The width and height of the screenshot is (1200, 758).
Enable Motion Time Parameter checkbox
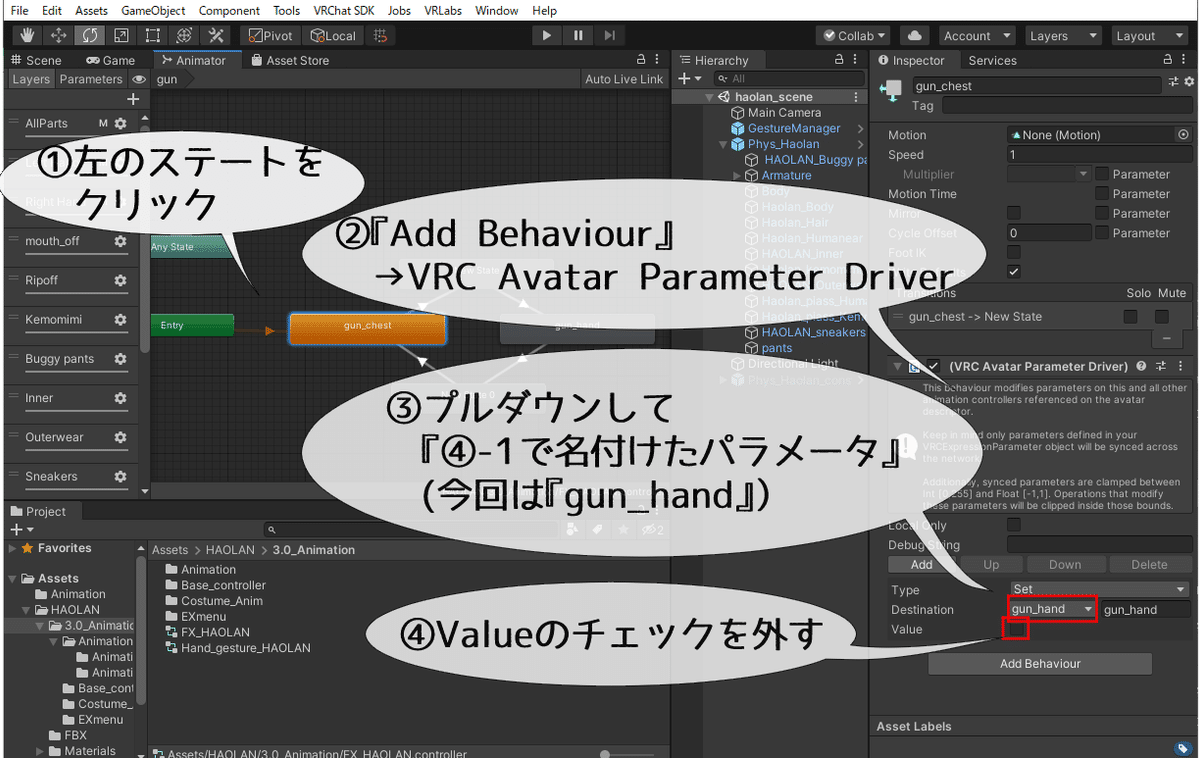point(1101,194)
